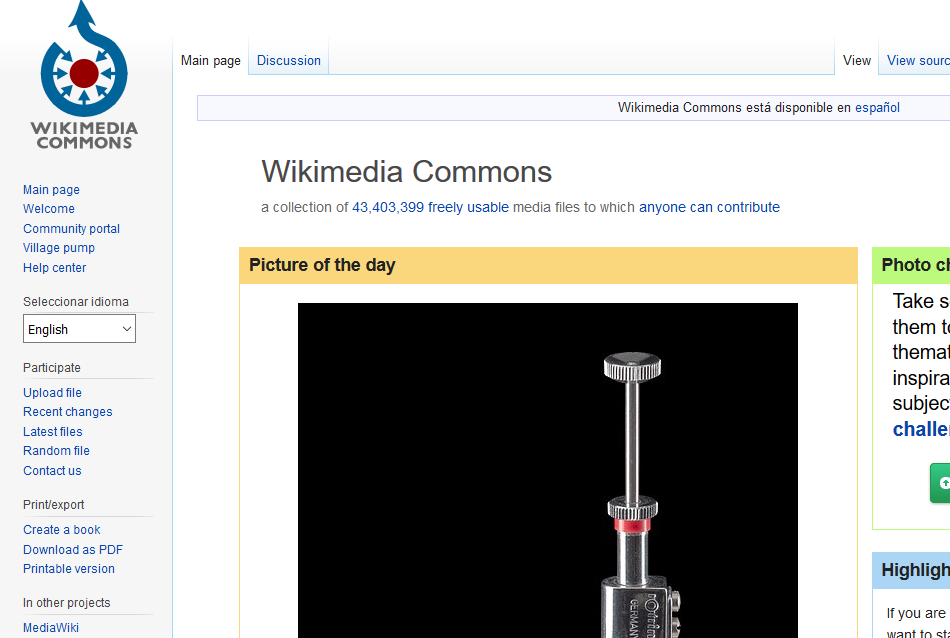This screenshot has height=638, width=950.
Task: Open a Random file
Action: tap(56, 451)
